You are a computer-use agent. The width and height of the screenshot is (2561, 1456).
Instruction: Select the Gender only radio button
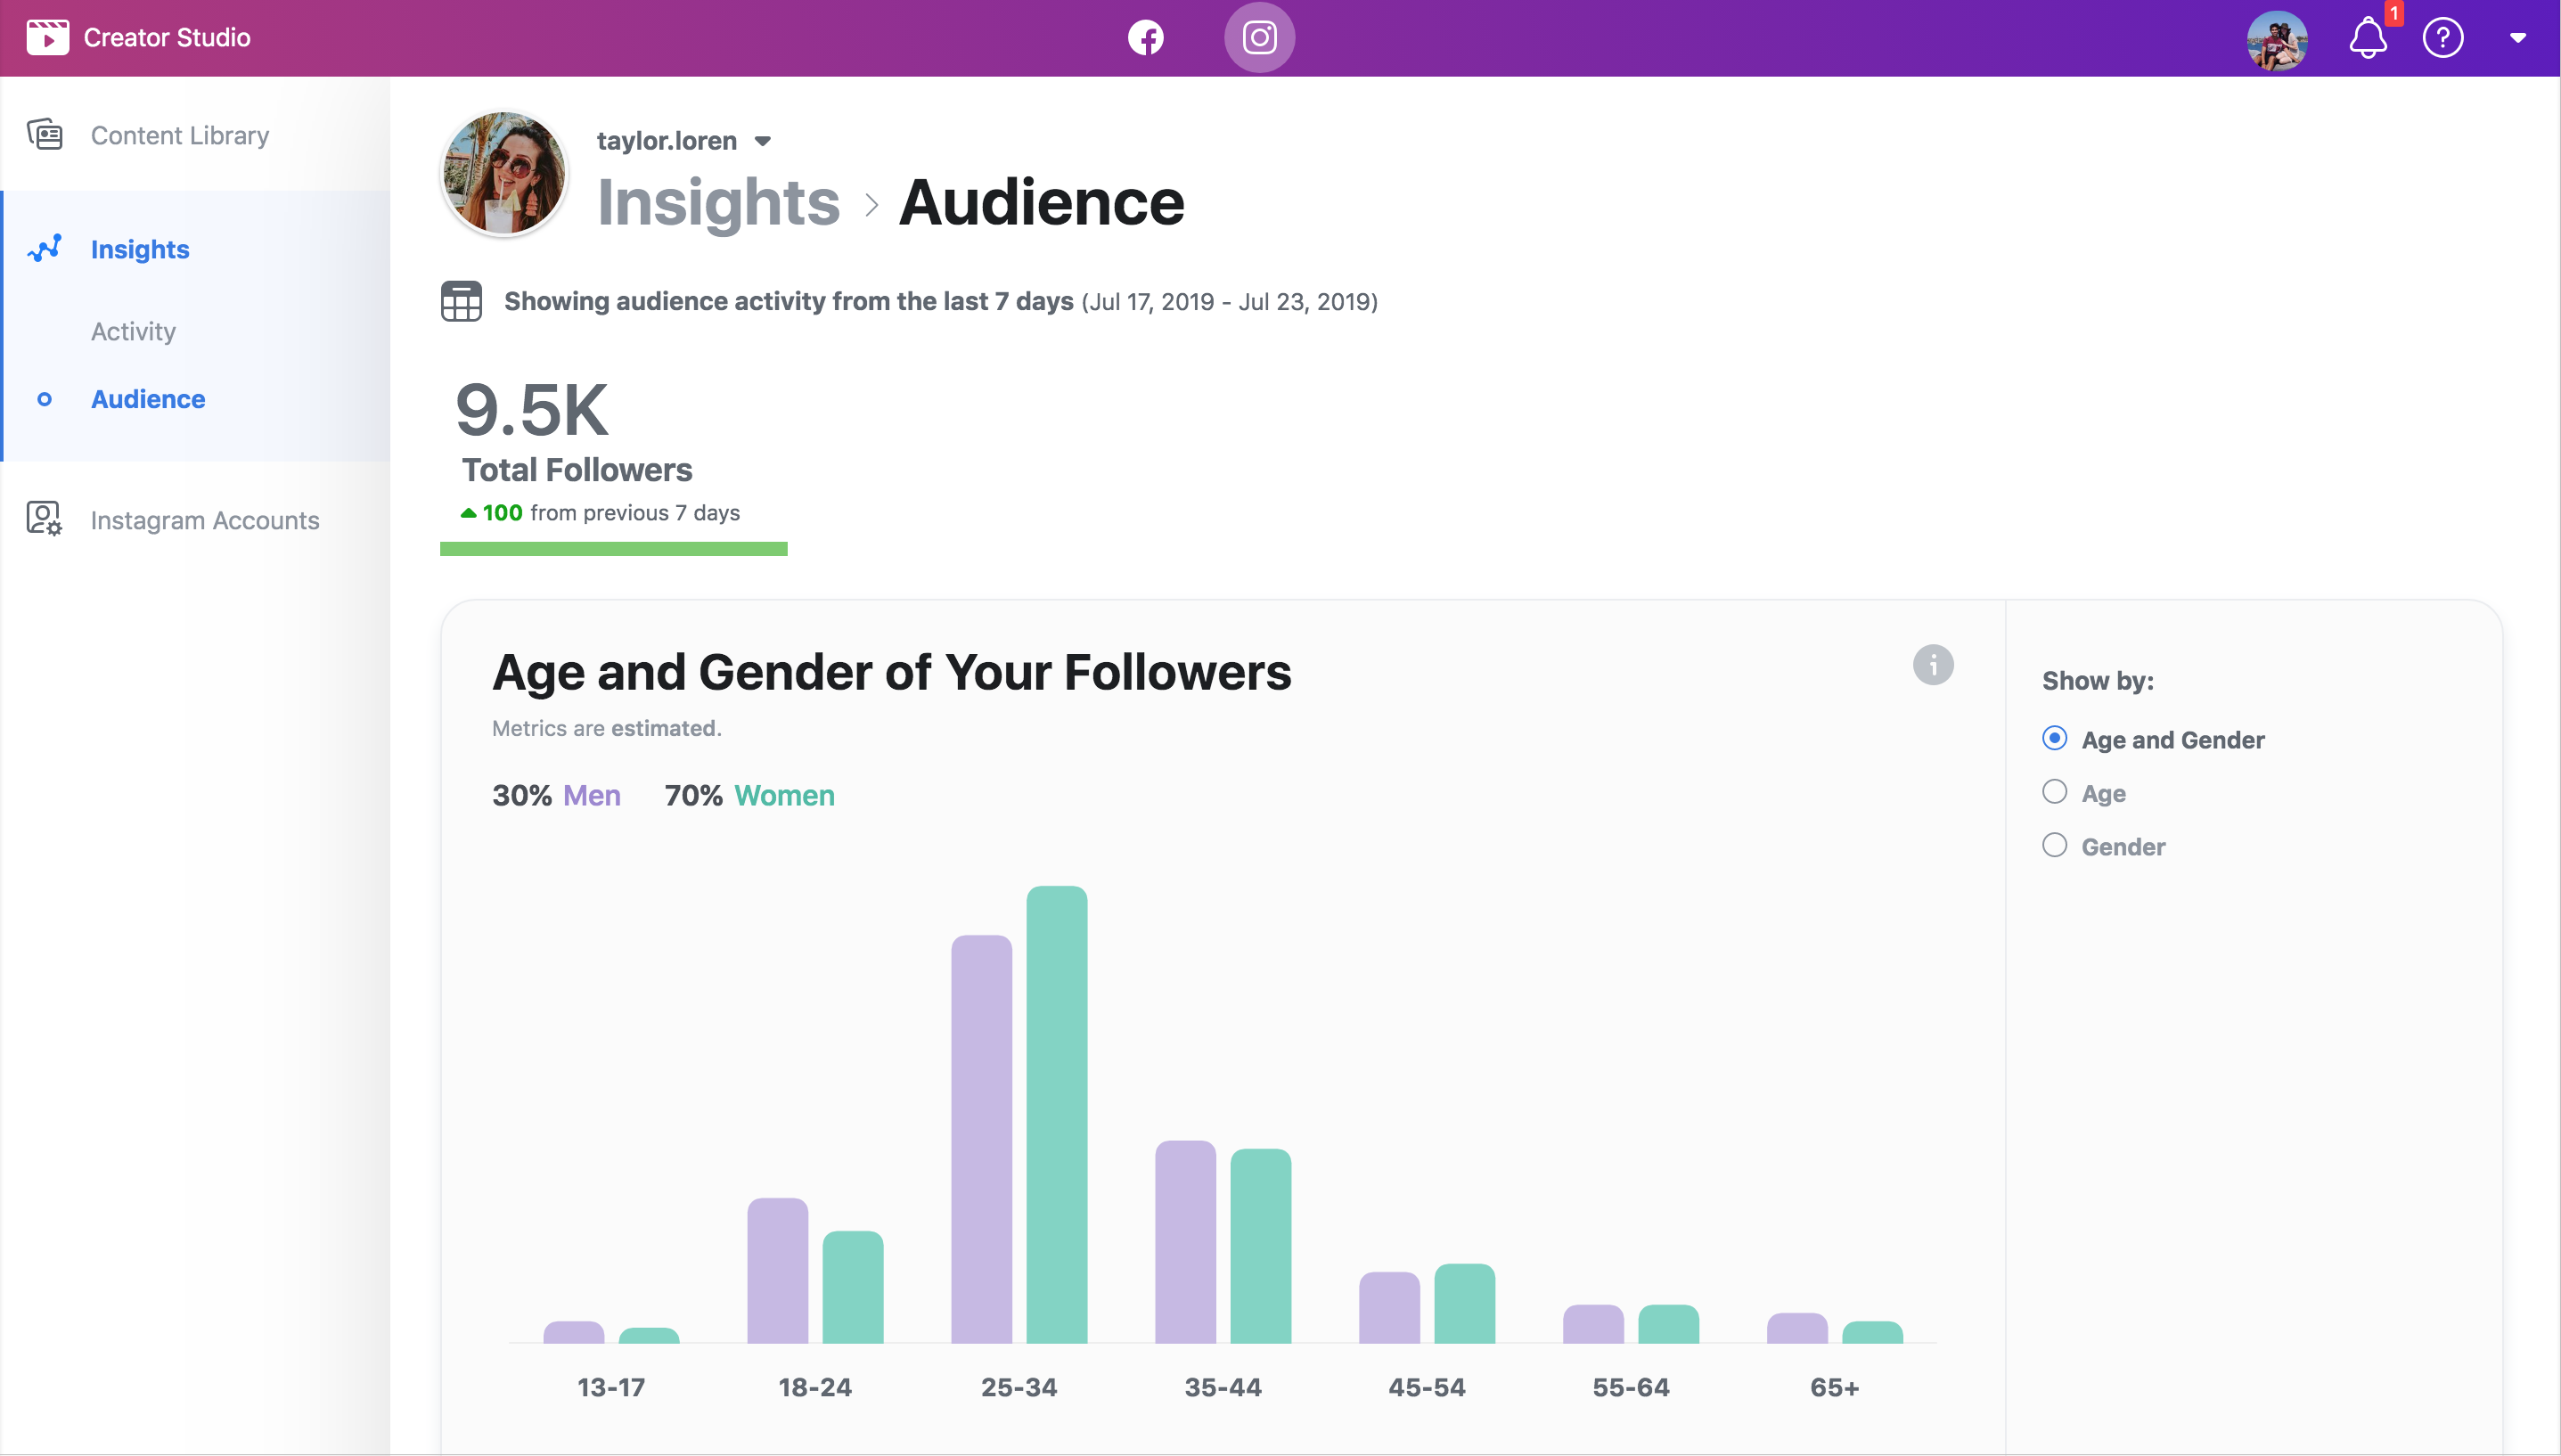(x=2055, y=846)
